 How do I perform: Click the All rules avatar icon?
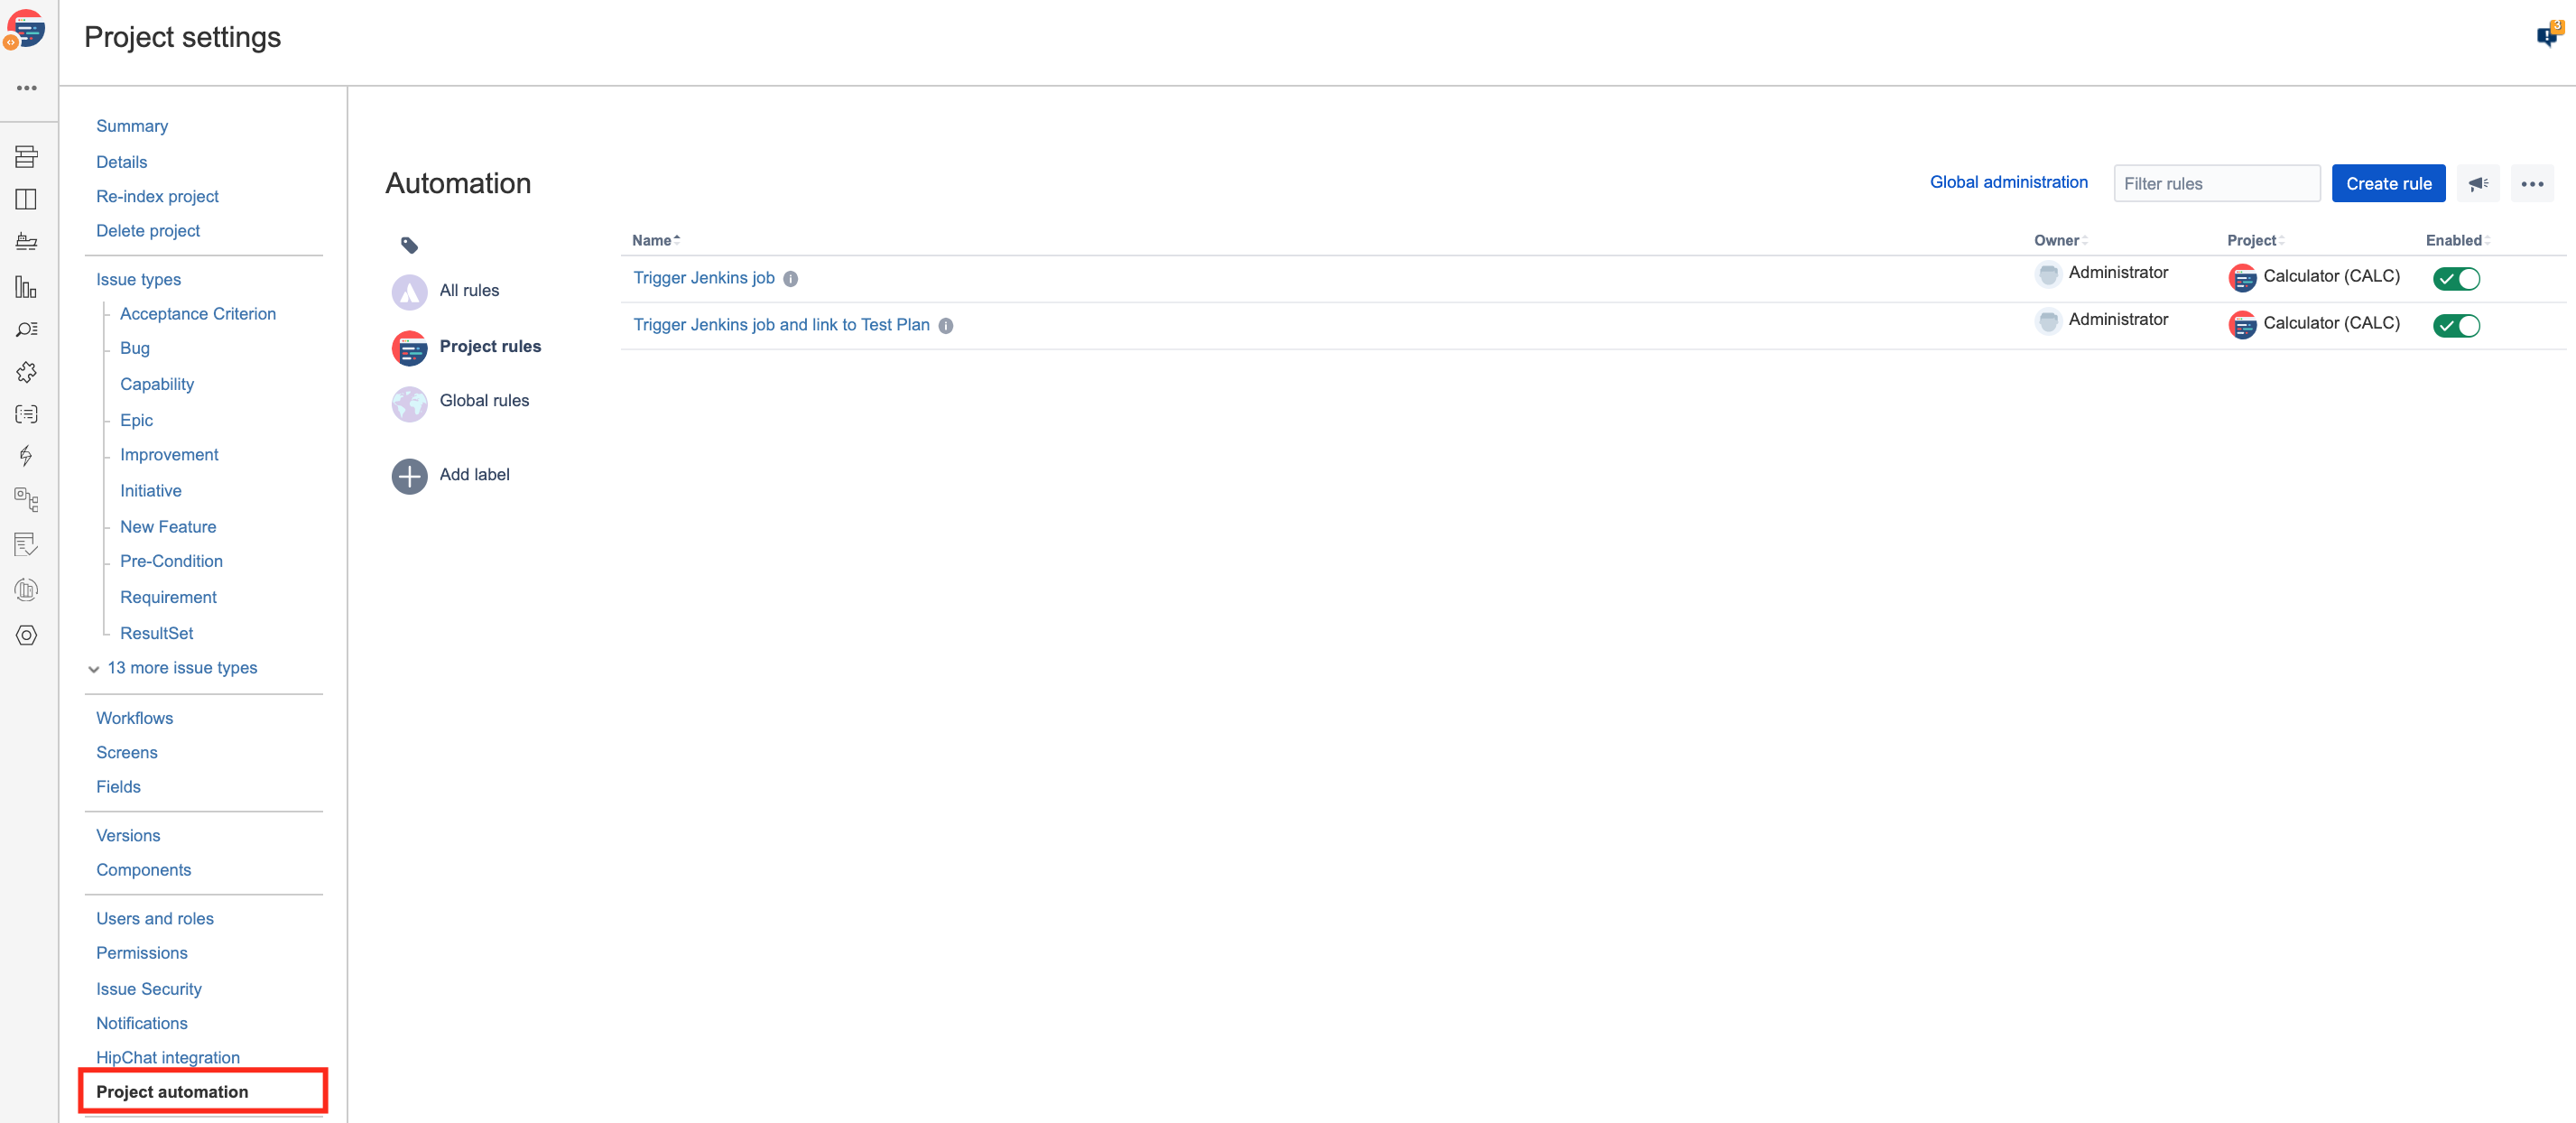pos(409,292)
